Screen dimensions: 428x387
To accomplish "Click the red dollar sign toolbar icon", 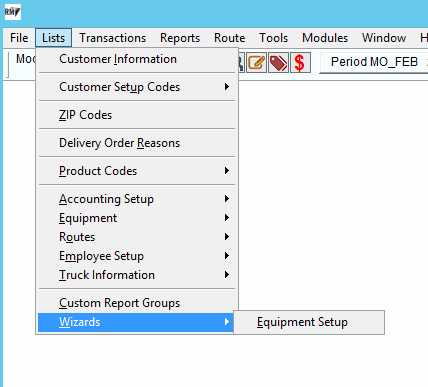I will coord(300,62).
